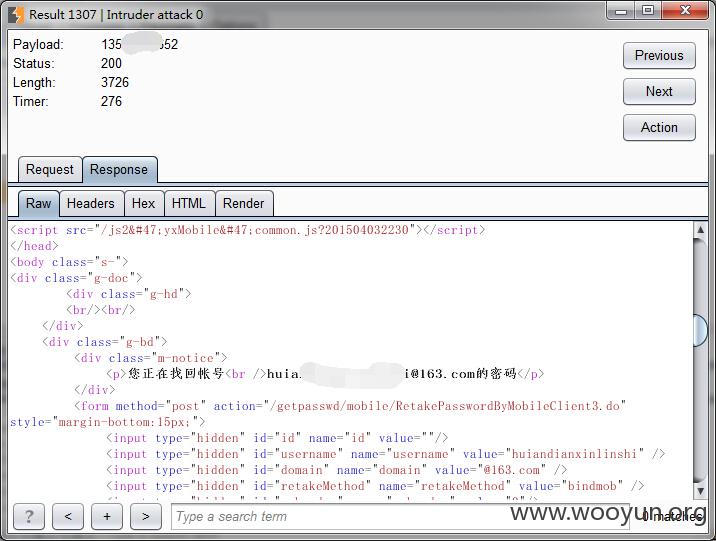716x541 pixels.
Task: Open the Raw view tab
Action: [x=38, y=204]
